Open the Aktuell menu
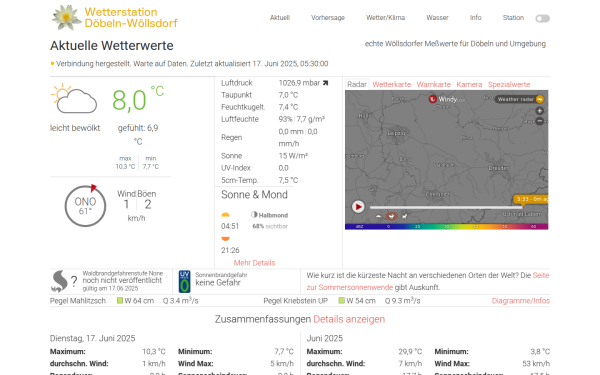 tap(280, 18)
